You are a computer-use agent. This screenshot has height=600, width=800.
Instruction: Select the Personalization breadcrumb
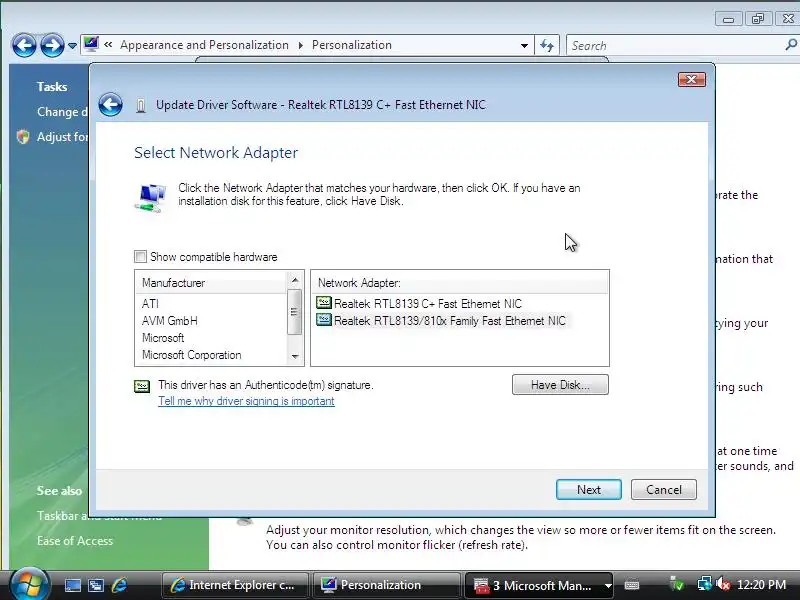[x=352, y=45]
